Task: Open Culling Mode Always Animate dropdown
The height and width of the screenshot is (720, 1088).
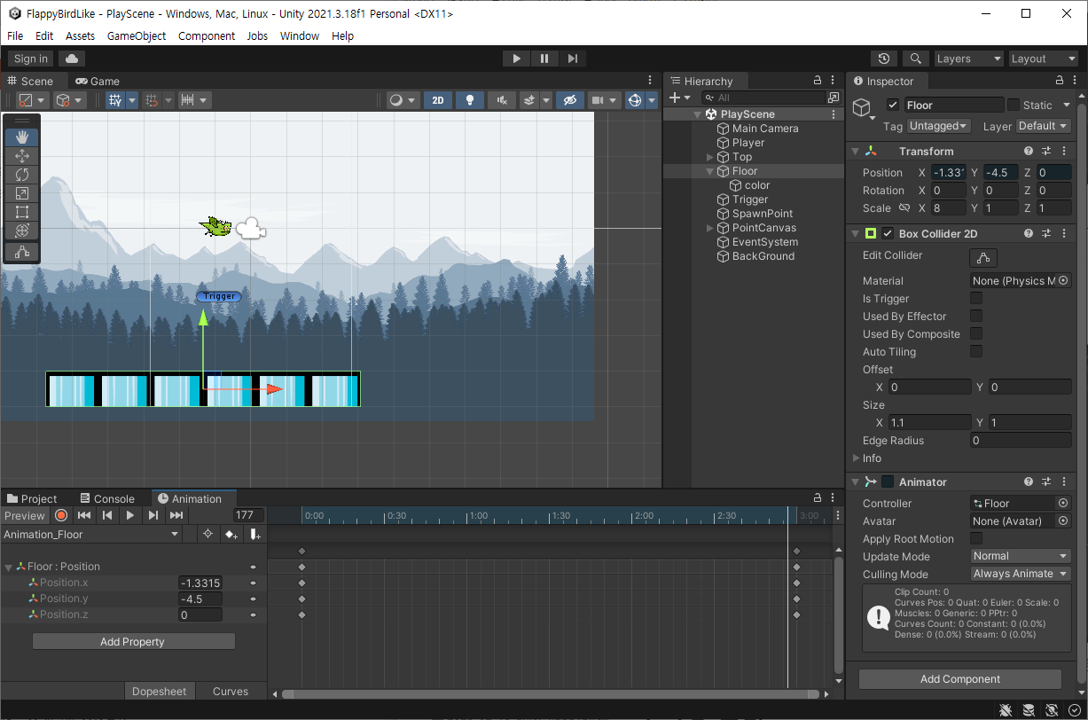Action: 1020,574
